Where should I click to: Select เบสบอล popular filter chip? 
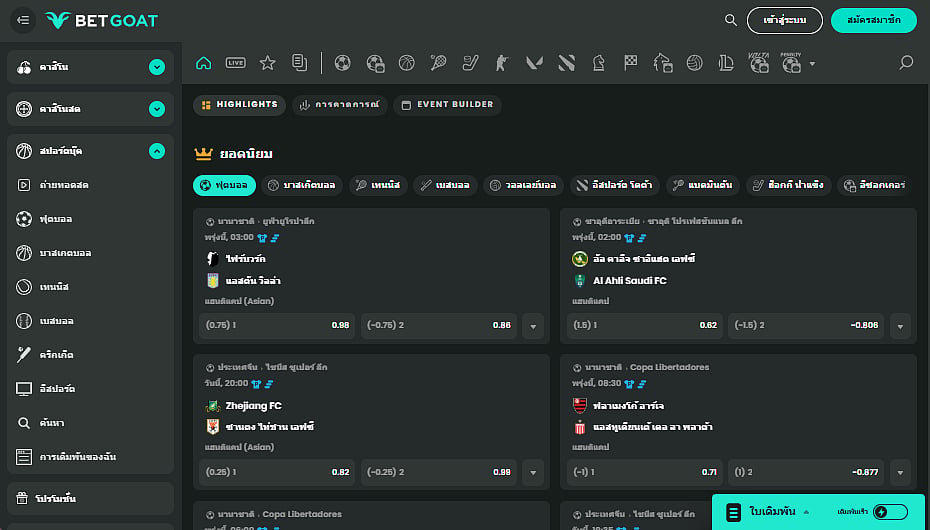pos(445,186)
